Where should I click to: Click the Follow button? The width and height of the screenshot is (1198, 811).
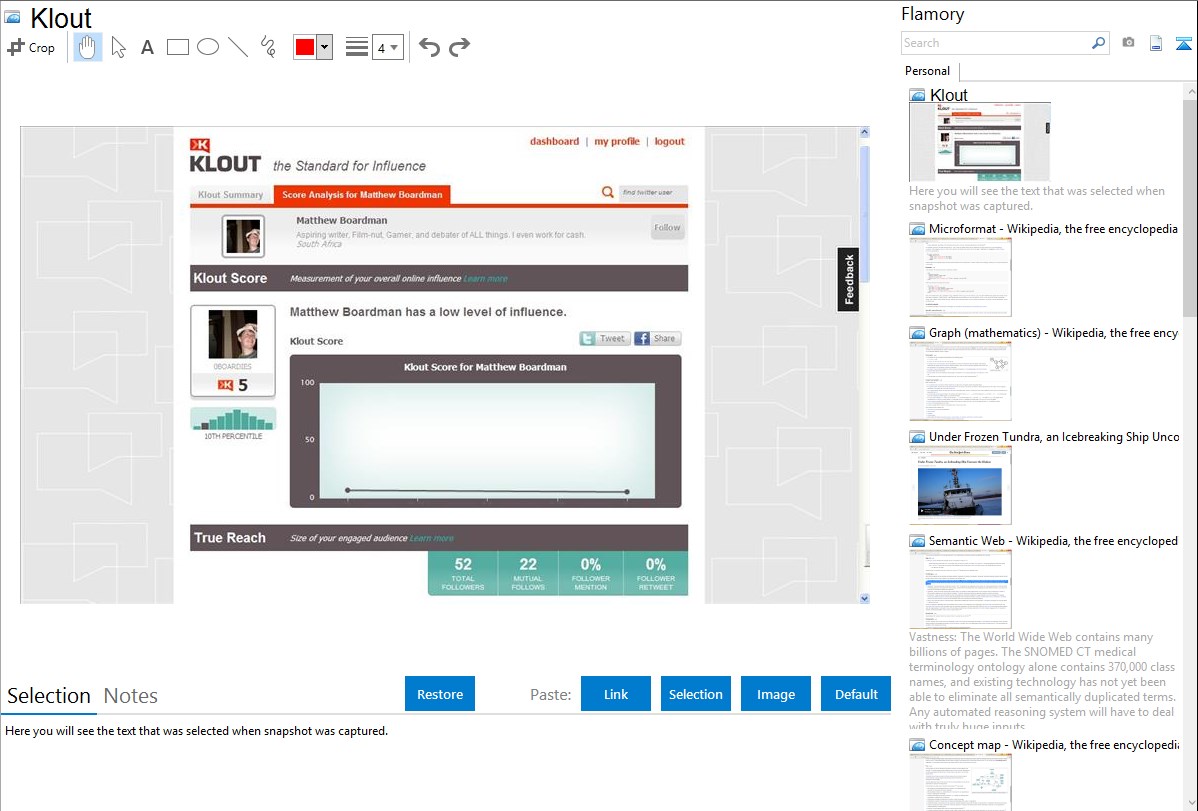(x=667, y=228)
